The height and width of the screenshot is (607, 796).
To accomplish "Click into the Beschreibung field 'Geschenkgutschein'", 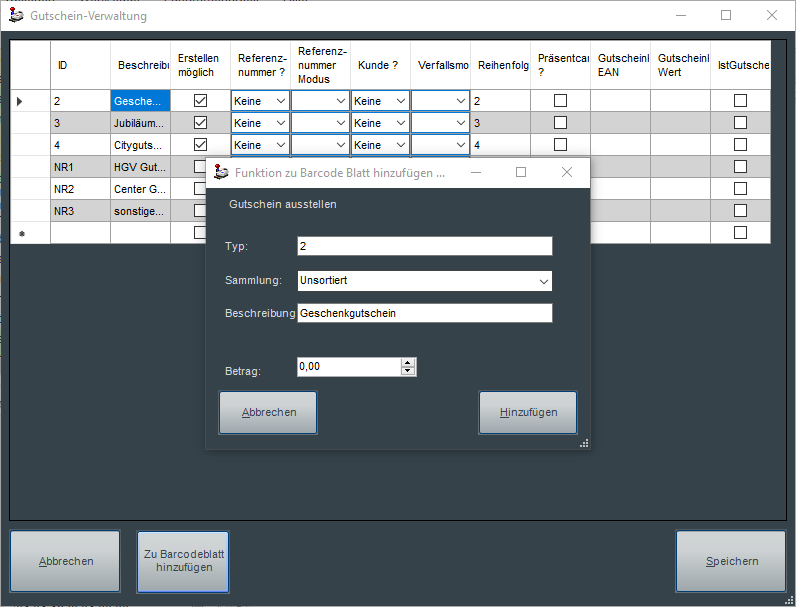I will [x=424, y=313].
